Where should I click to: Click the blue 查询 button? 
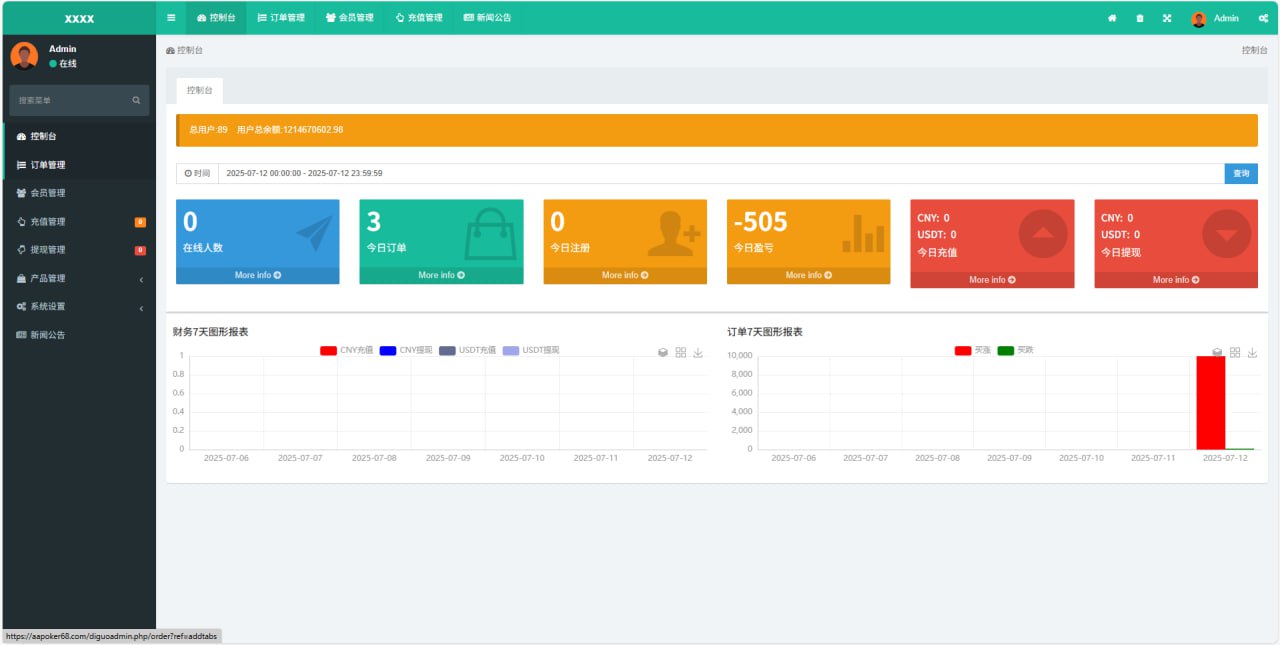click(x=1241, y=173)
